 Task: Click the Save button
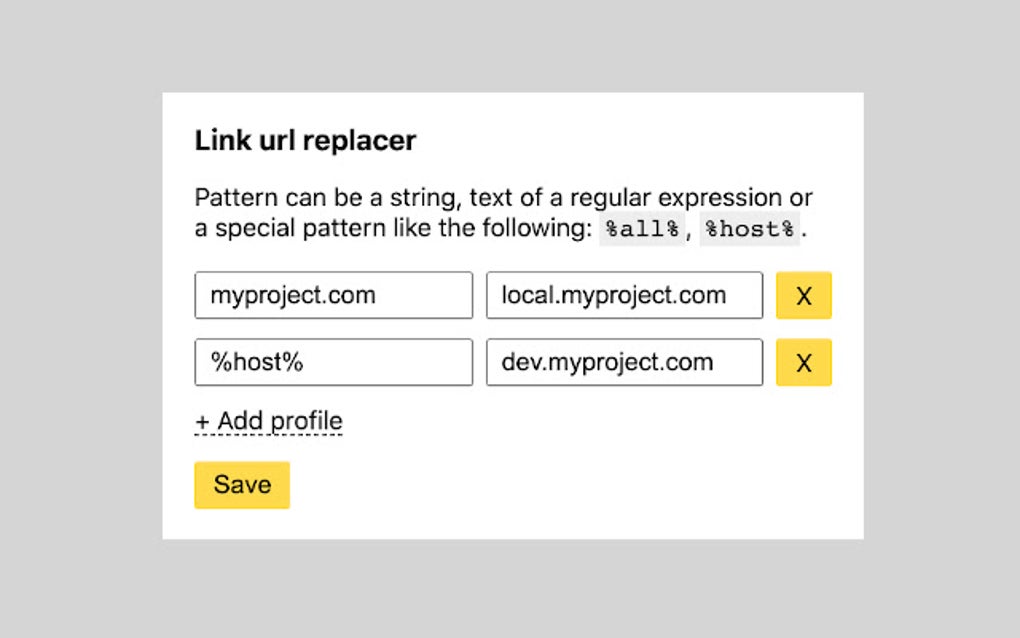[242, 485]
